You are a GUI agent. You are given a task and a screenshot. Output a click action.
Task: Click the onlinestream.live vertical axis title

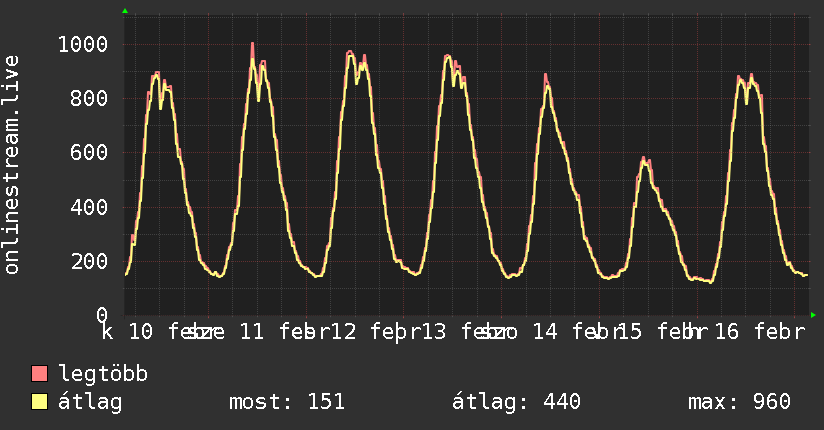pos(12,165)
